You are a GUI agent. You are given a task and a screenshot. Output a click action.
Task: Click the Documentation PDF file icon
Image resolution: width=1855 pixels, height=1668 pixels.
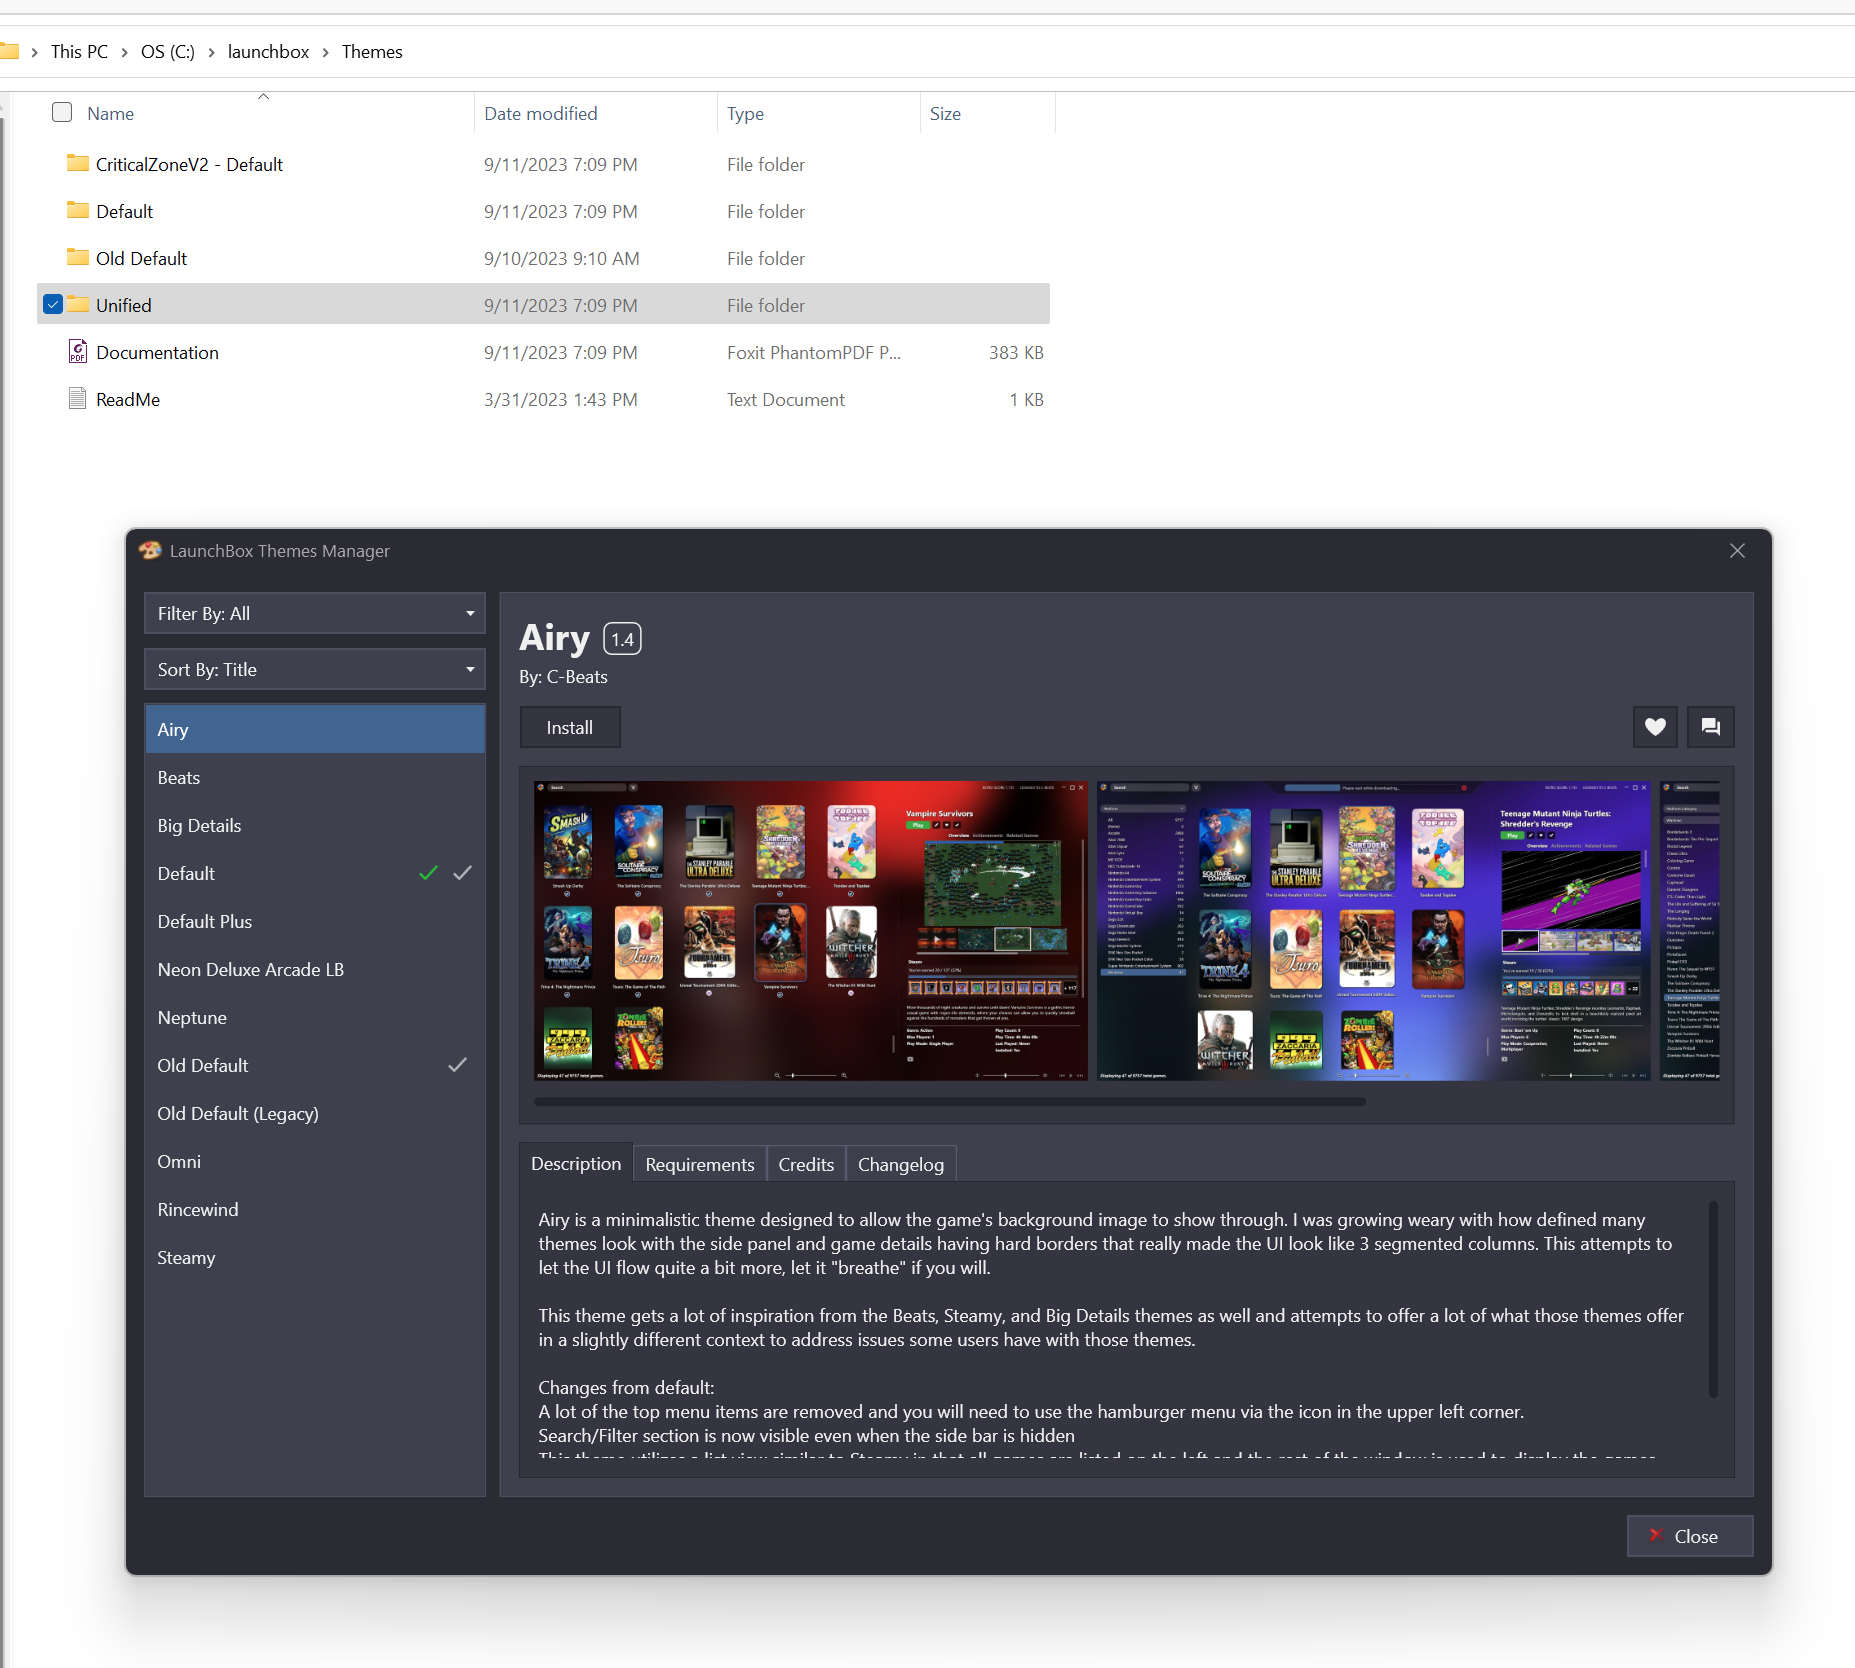[x=78, y=351]
